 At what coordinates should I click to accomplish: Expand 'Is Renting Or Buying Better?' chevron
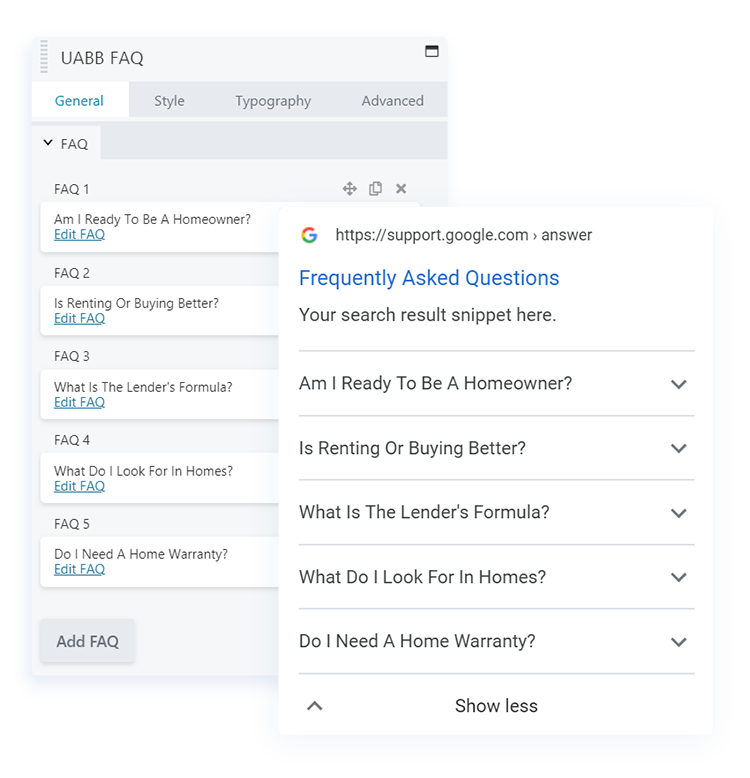pyautogui.click(x=679, y=448)
